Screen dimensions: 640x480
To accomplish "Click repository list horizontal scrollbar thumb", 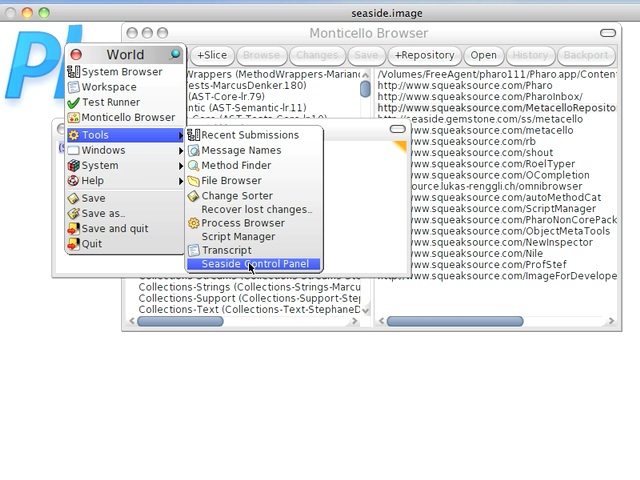I will pyautogui.click(x=455, y=321).
